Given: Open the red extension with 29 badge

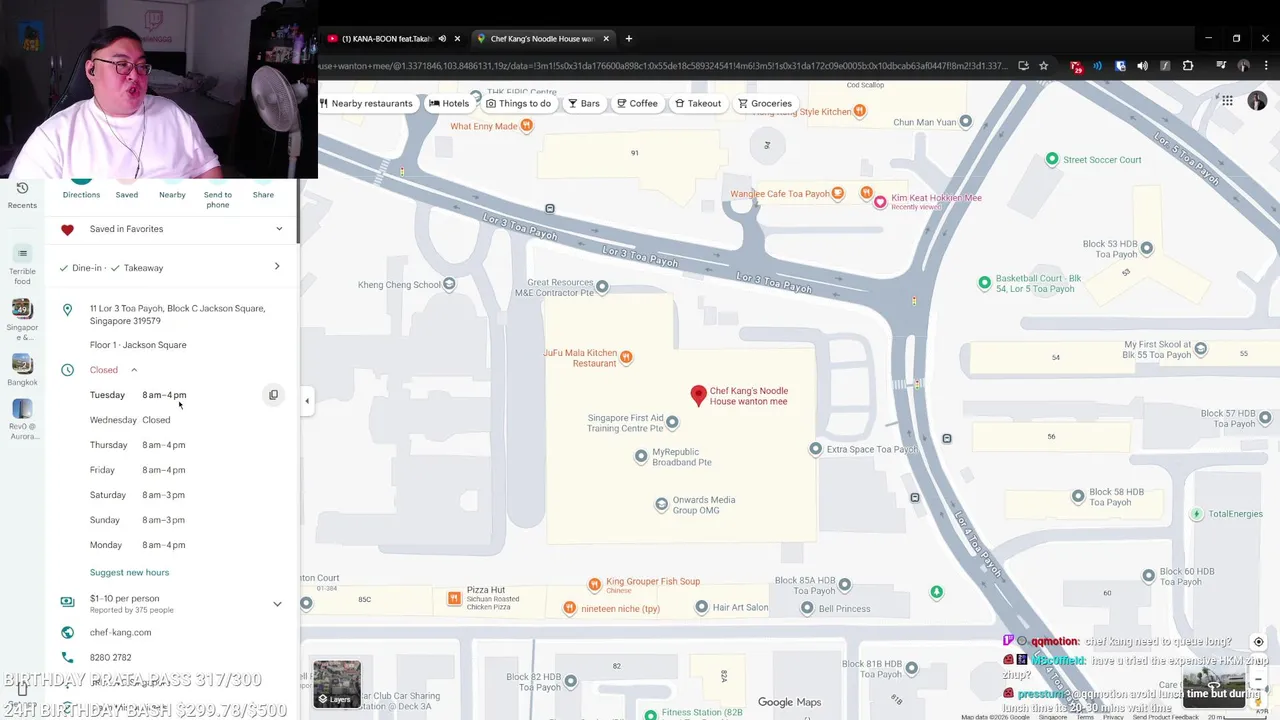Looking at the screenshot, I should 1076,66.
